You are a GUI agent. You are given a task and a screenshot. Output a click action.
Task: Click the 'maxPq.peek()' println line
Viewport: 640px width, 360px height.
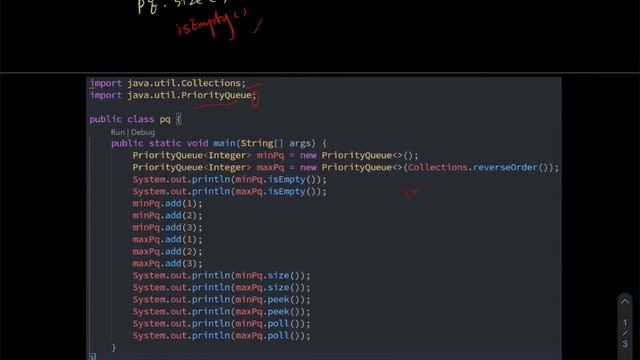click(221, 312)
